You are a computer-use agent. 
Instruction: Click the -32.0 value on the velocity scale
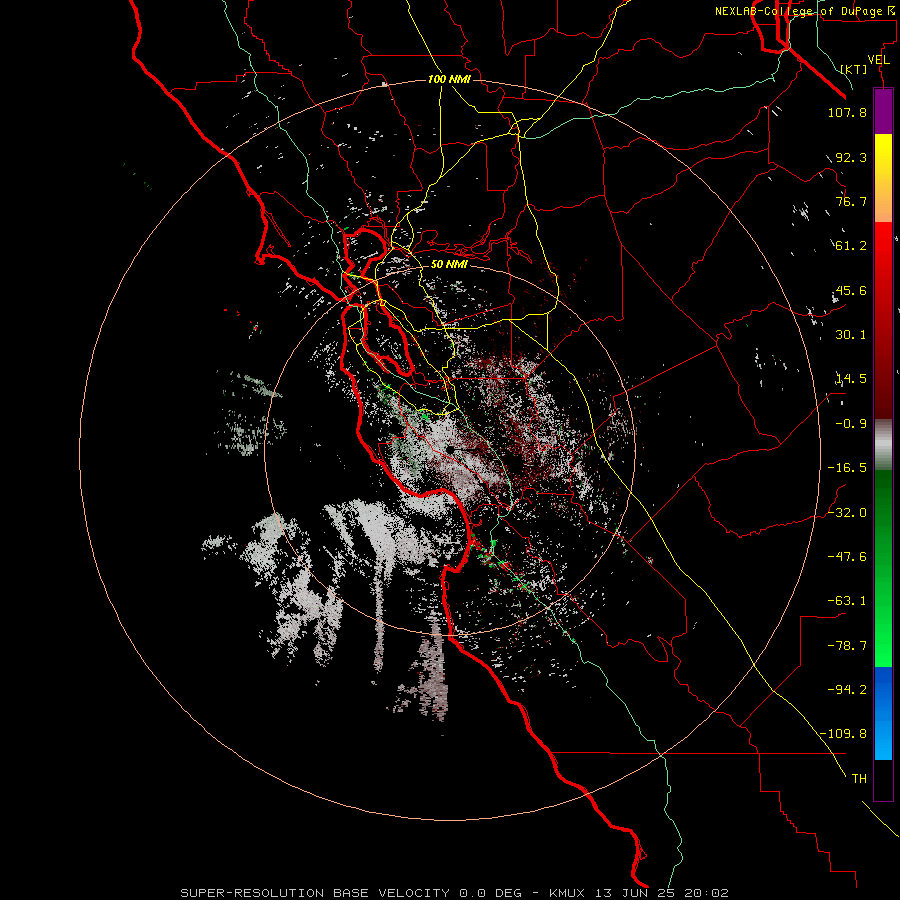tap(847, 513)
